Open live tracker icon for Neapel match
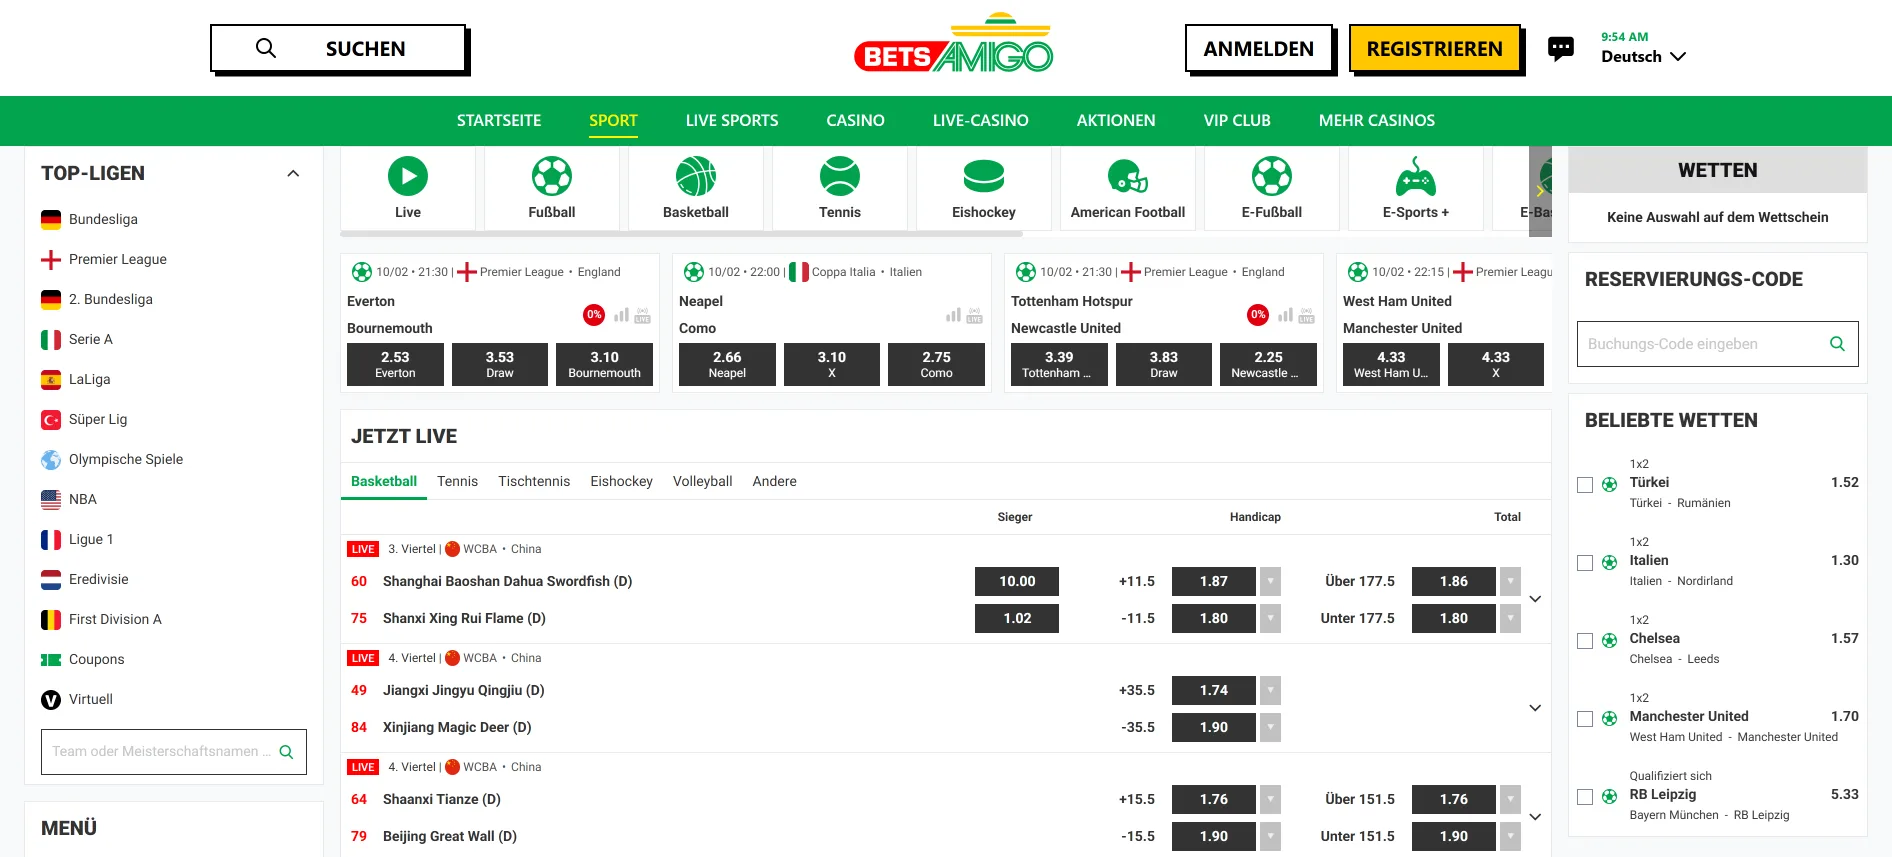 click(975, 315)
